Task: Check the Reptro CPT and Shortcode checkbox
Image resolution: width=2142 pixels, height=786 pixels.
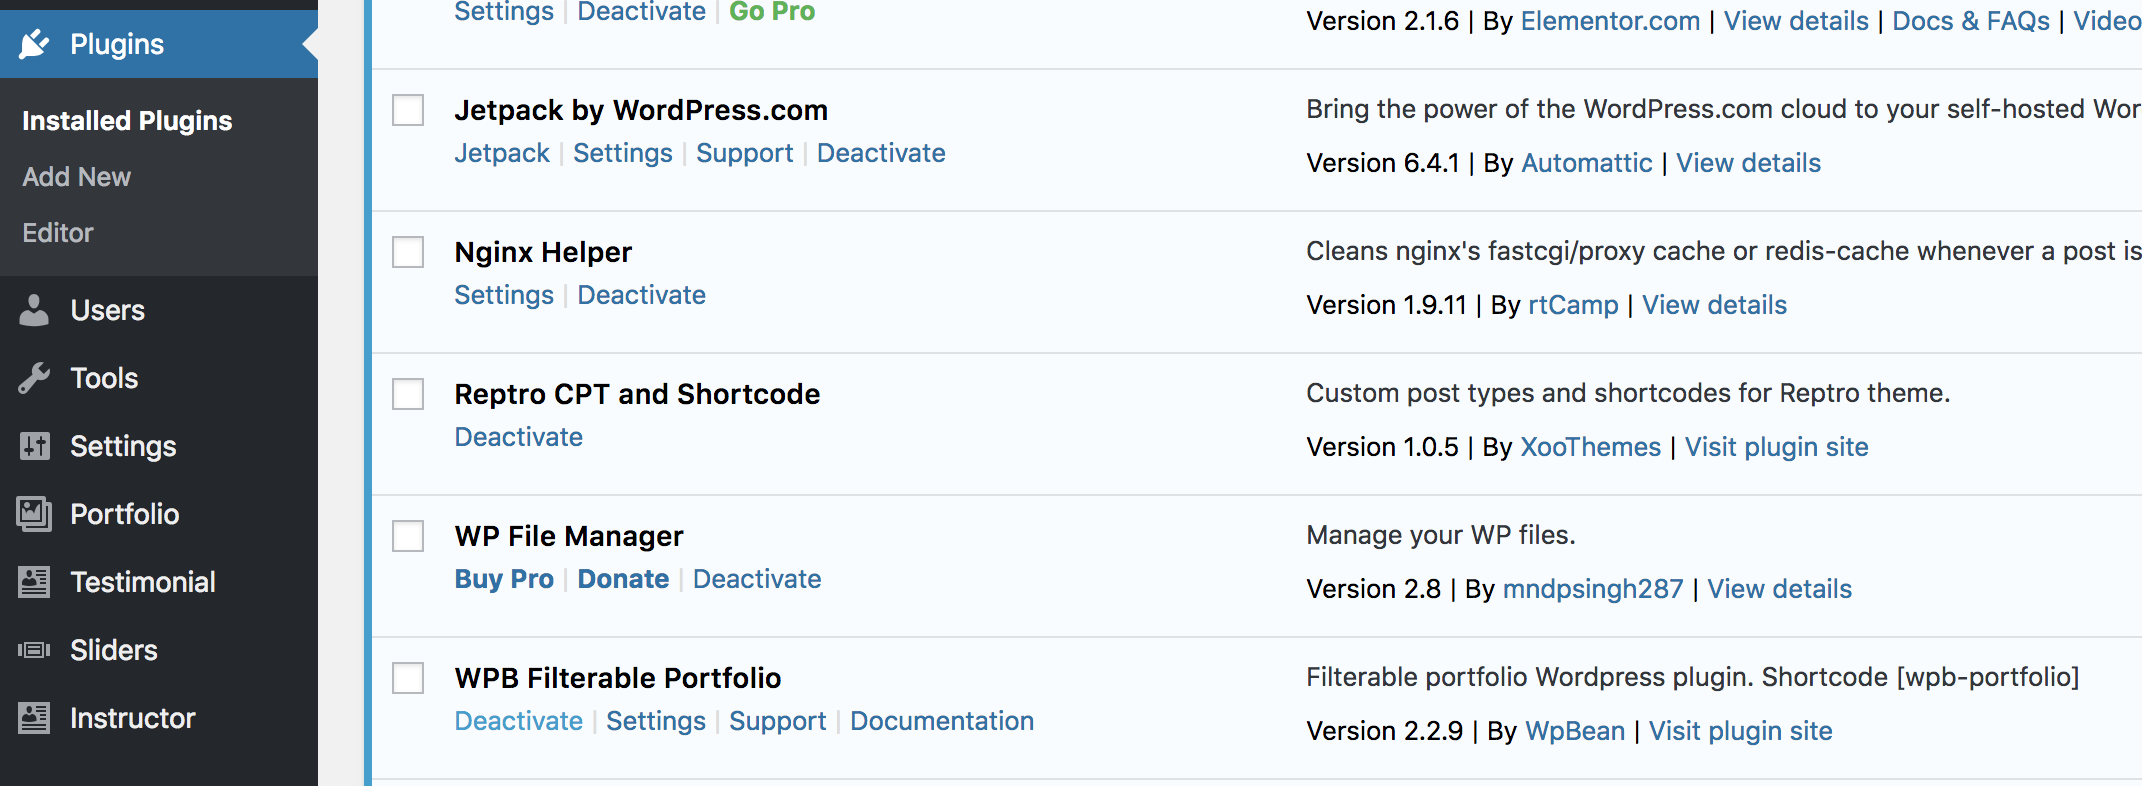Action: coord(408,394)
